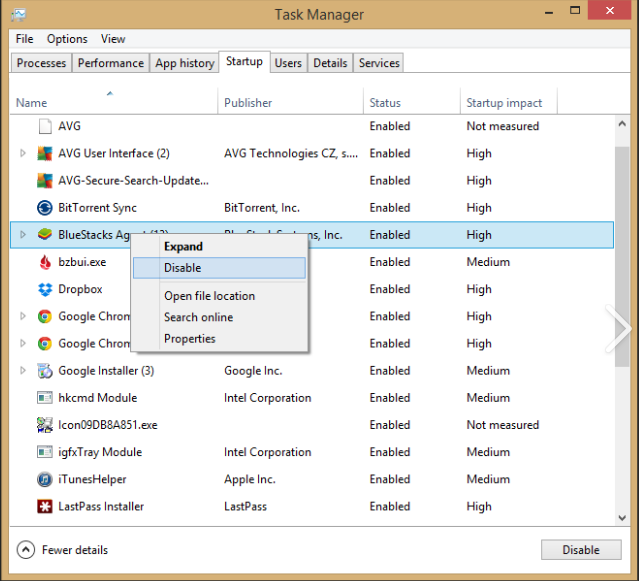Expand the AVG User Interface group
639x581 pixels.
click(23, 154)
